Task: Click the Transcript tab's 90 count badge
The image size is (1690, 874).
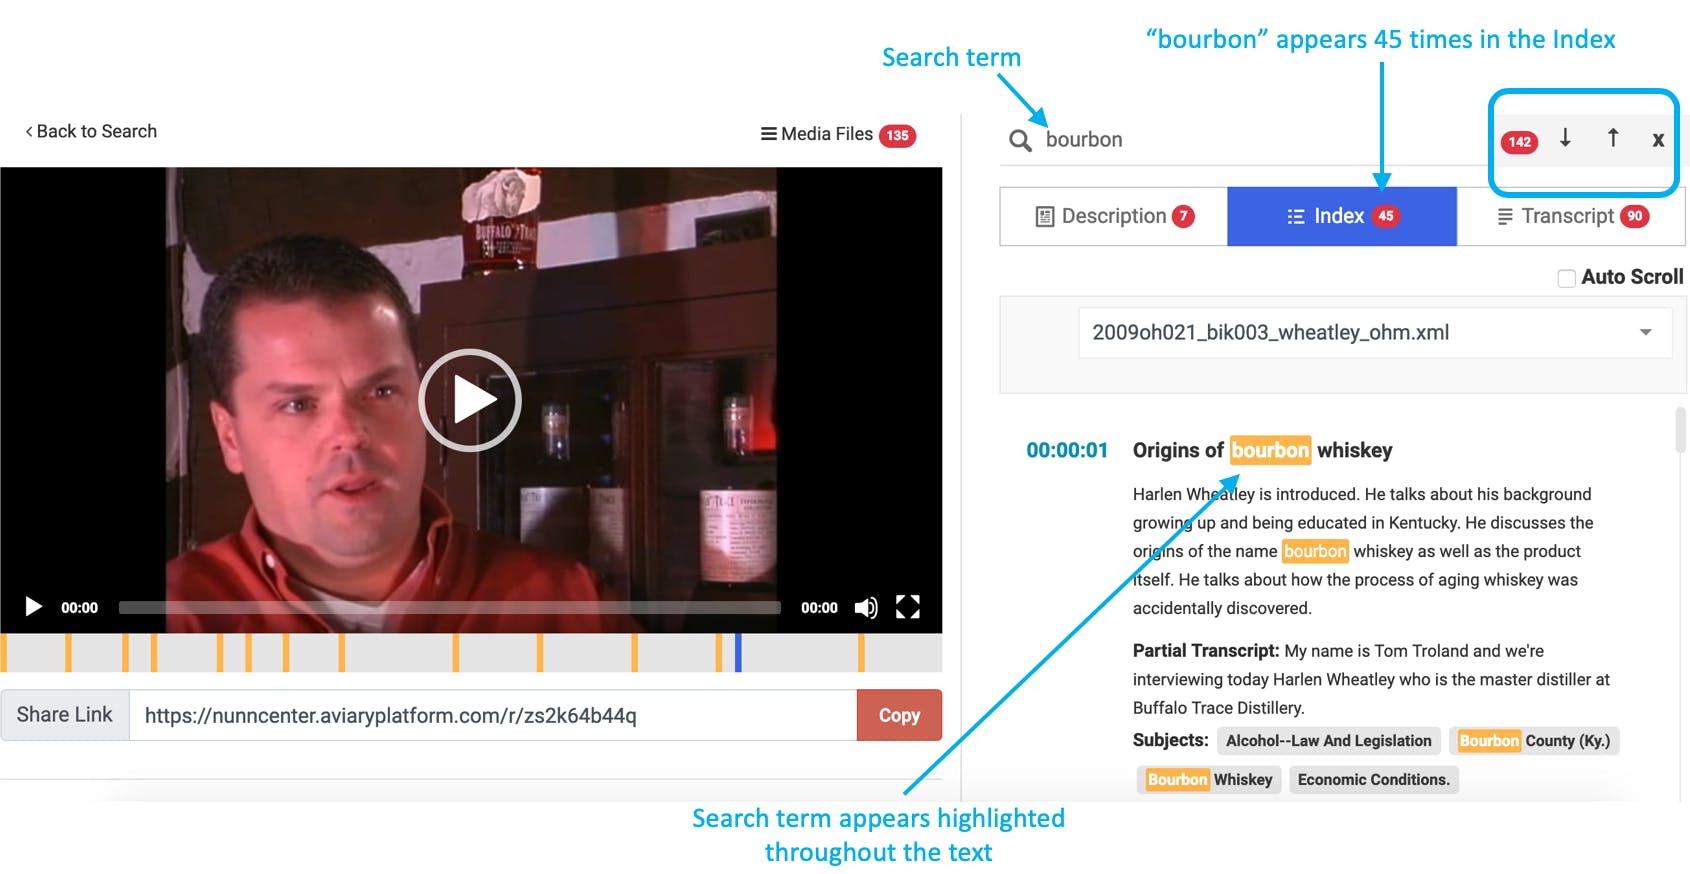Action: (x=1635, y=216)
